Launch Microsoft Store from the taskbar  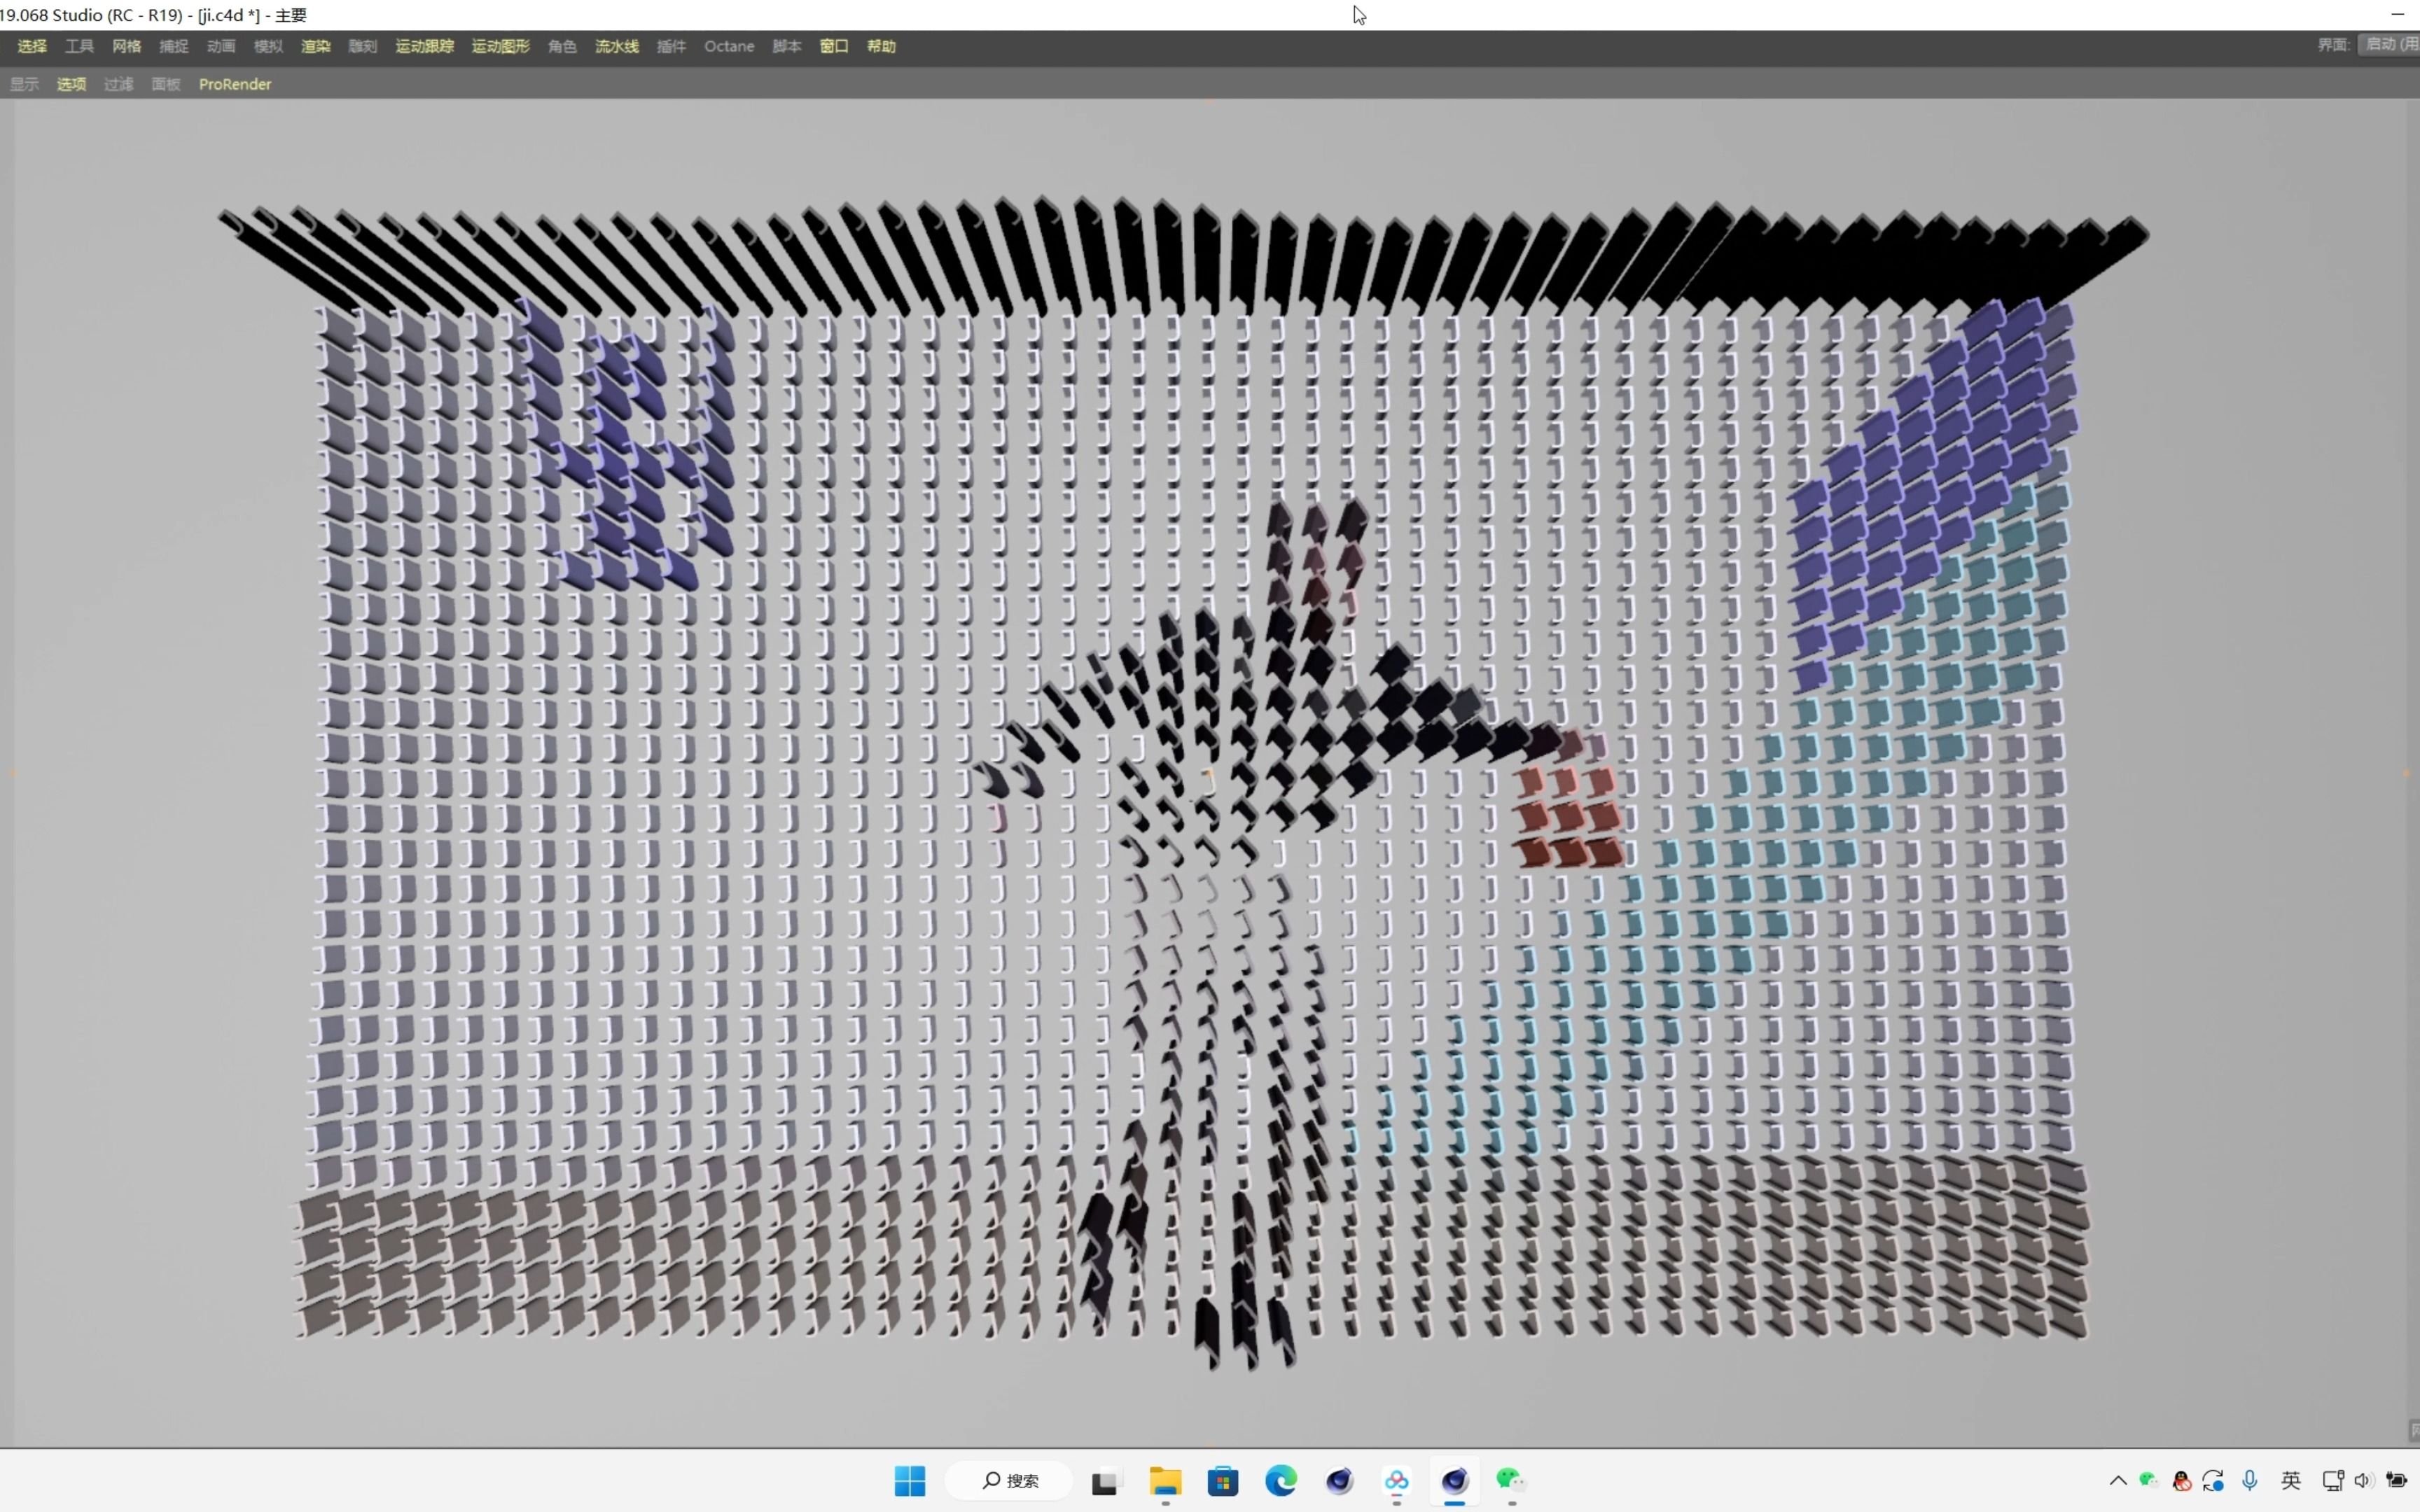1222,1480
